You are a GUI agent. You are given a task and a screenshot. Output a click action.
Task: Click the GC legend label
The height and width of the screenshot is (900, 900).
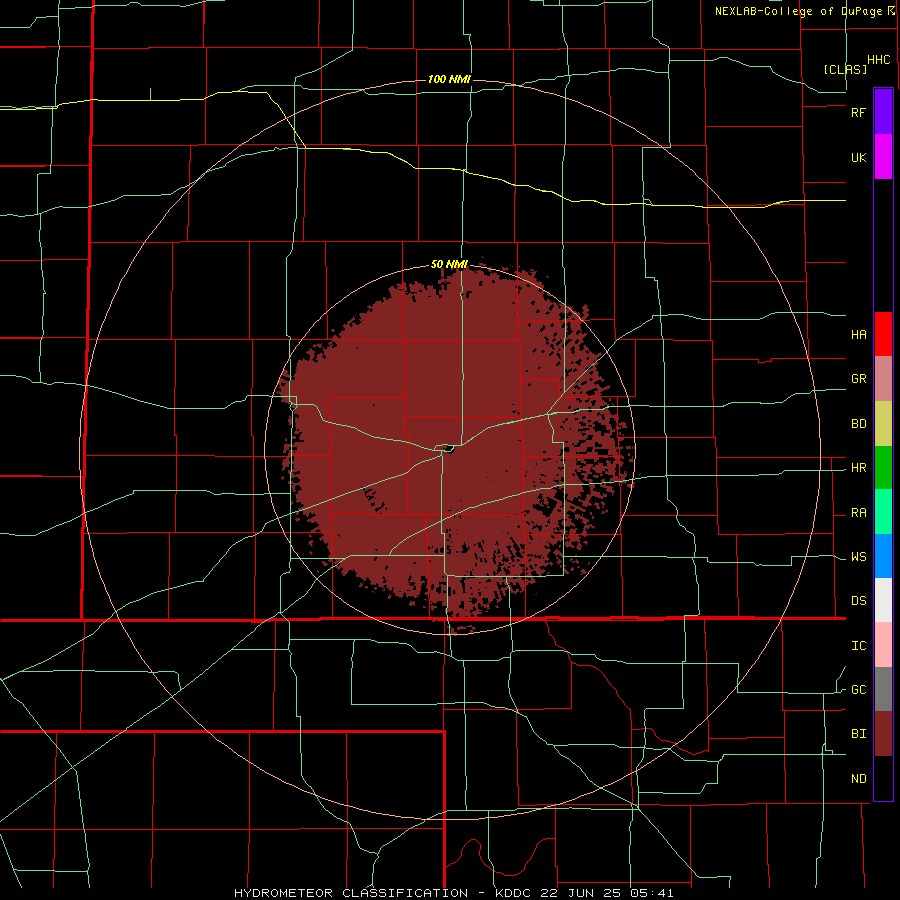point(858,690)
